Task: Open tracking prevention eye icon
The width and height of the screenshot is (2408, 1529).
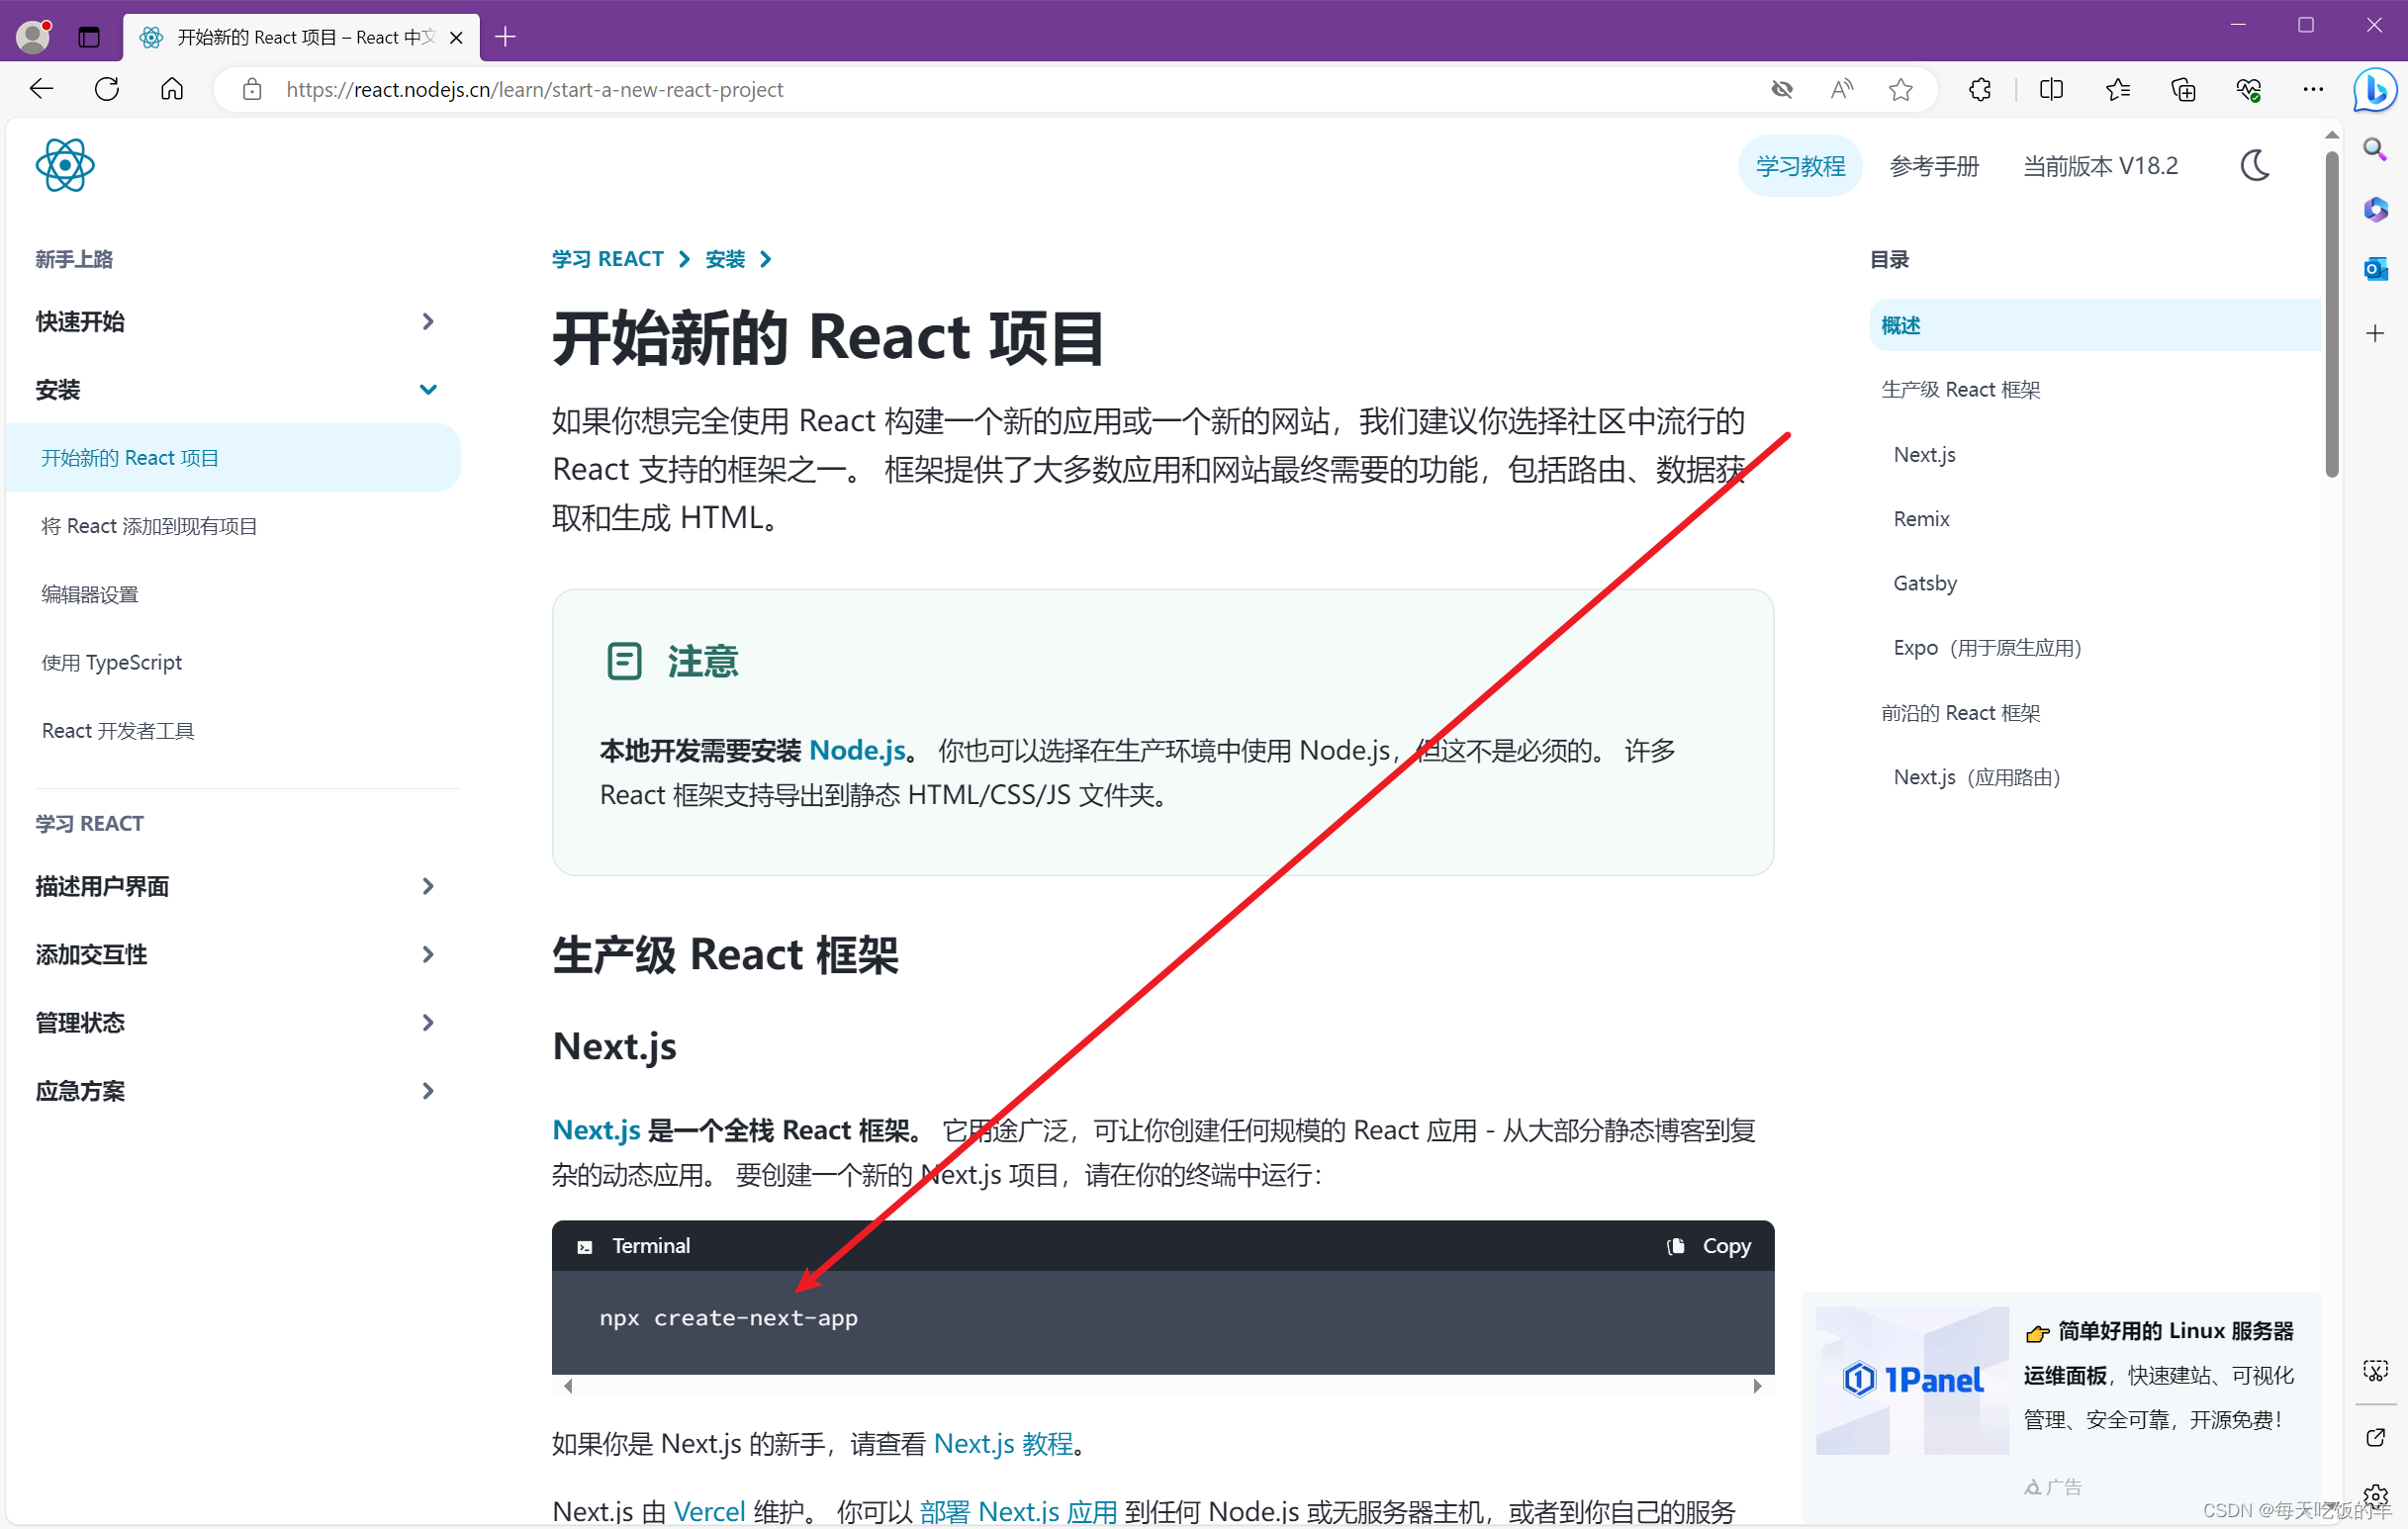Action: [x=1782, y=89]
